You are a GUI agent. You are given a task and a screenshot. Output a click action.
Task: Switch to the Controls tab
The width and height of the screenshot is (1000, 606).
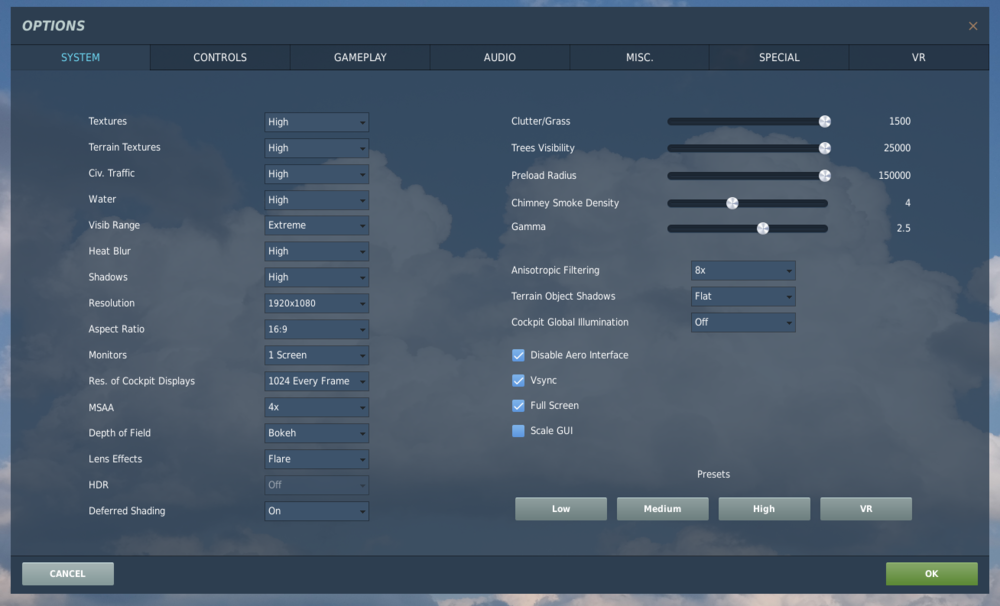(220, 57)
